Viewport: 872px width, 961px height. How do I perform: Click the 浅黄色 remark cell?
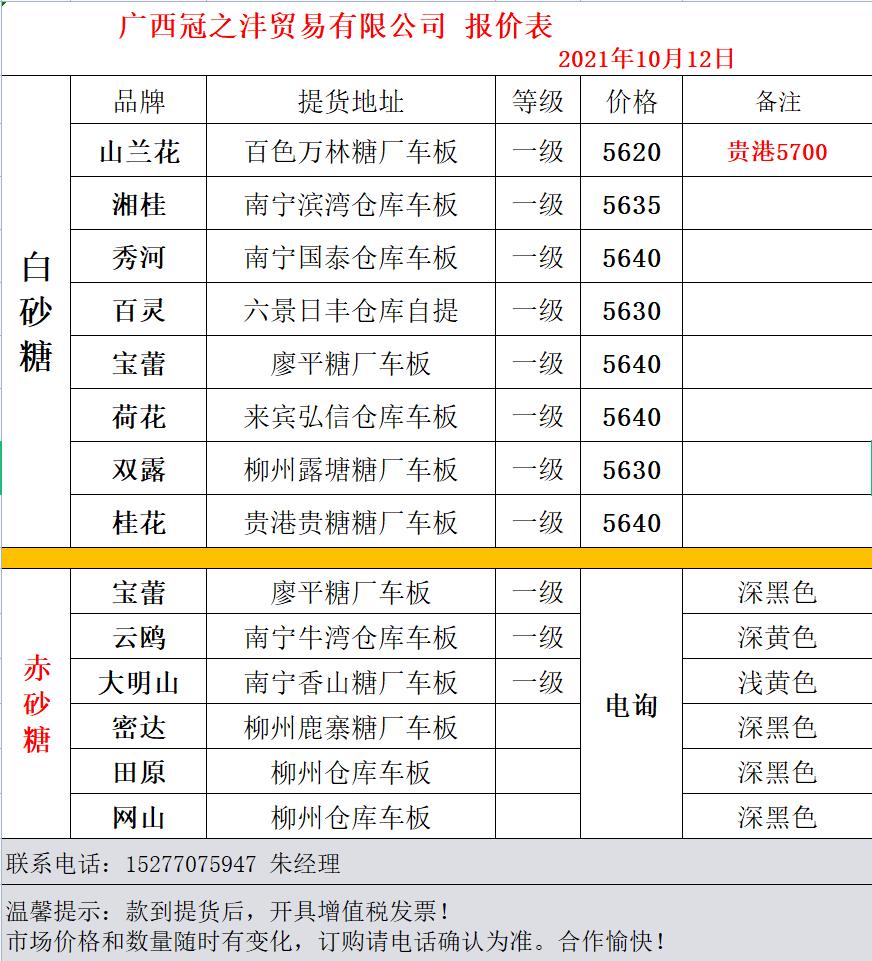point(777,683)
